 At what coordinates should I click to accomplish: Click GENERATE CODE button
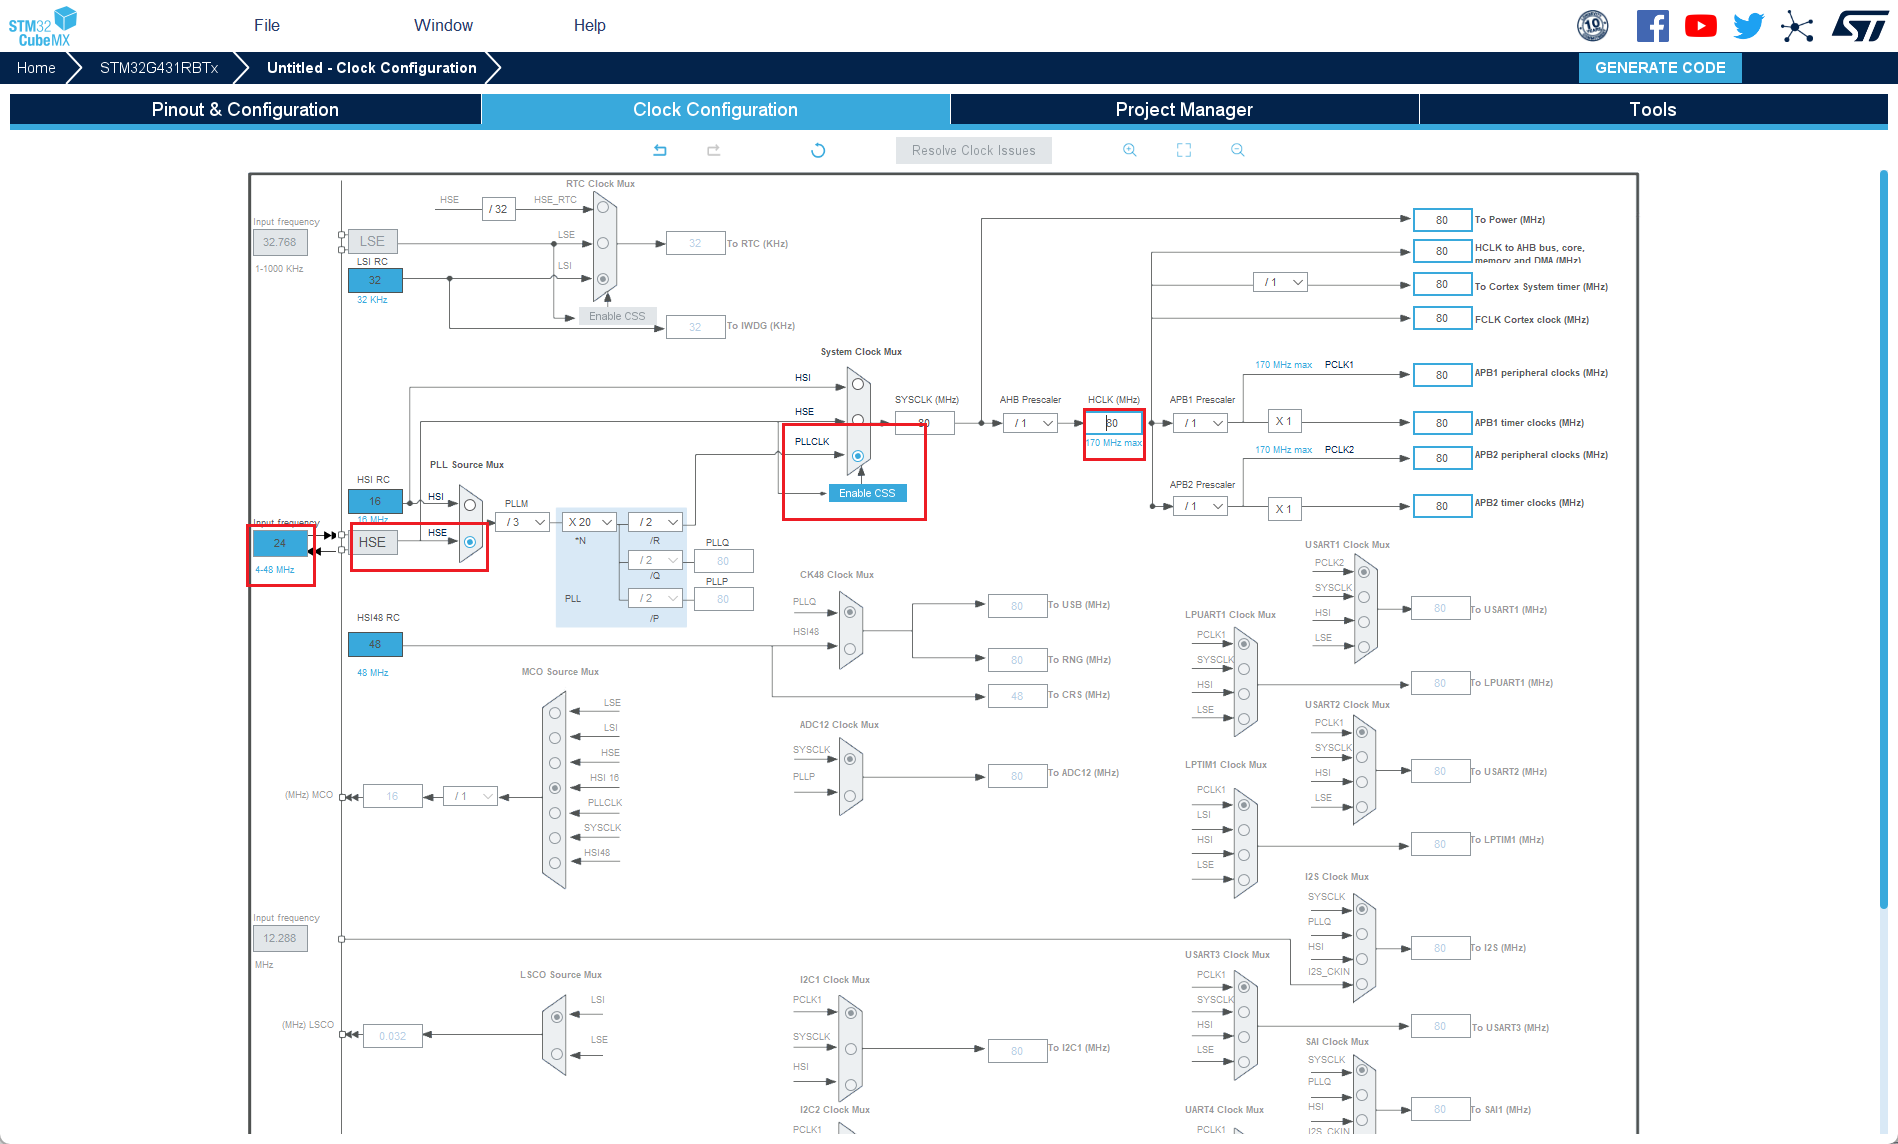click(1660, 68)
